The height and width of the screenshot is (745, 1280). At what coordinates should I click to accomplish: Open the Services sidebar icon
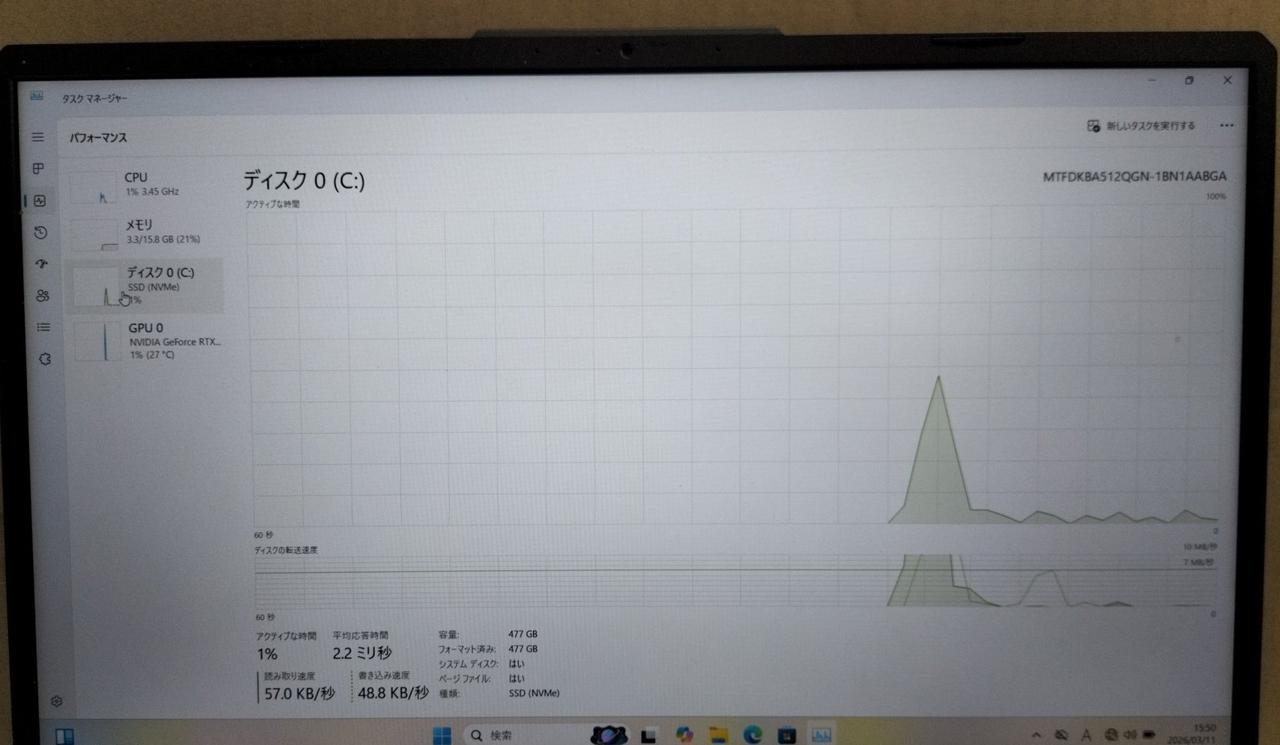click(44, 359)
